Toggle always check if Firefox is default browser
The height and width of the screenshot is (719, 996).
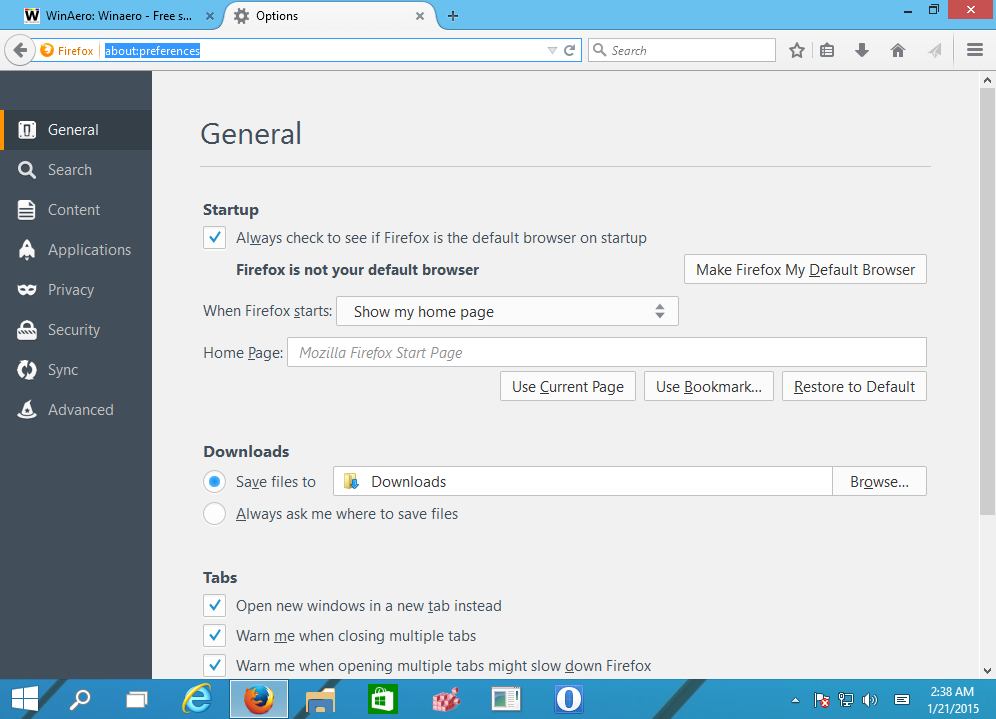pyautogui.click(x=214, y=237)
